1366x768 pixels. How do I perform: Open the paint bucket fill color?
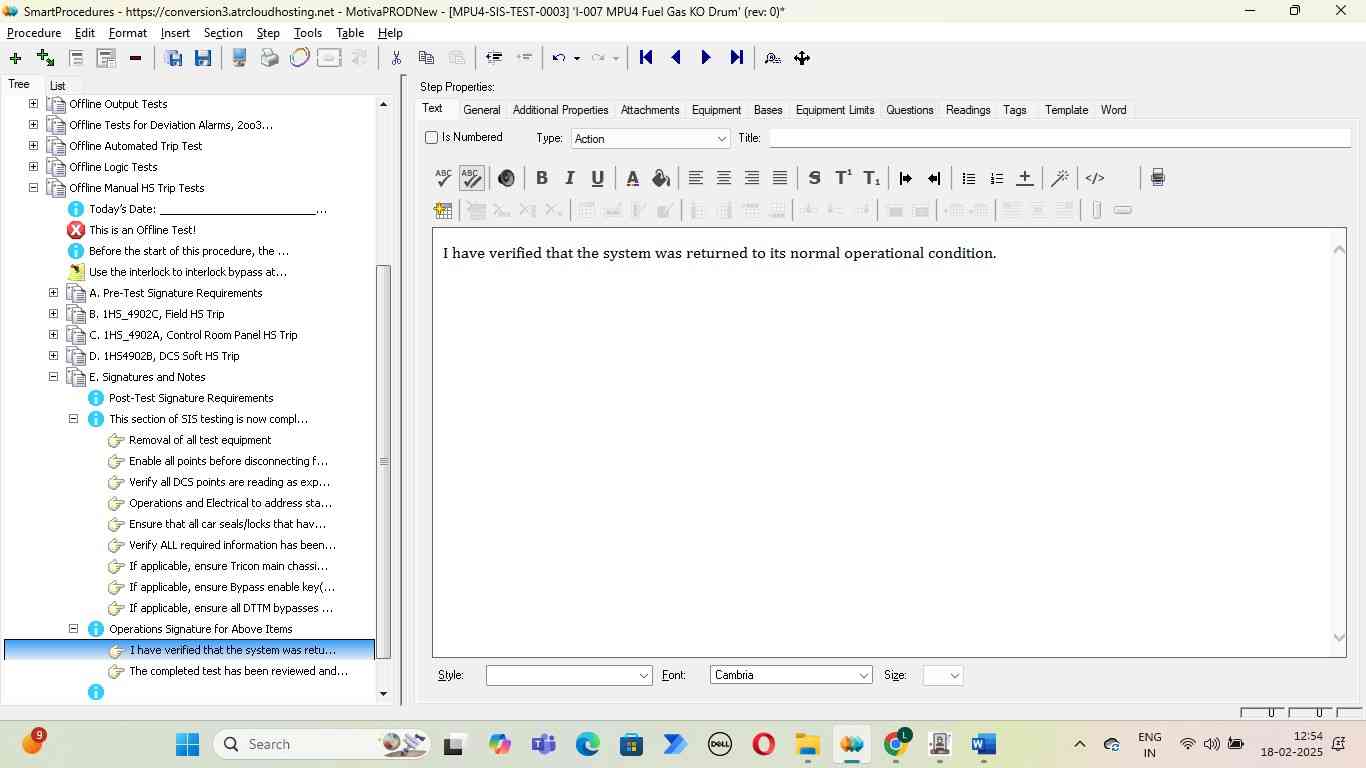pyautogui.click(x=660, y=178)
